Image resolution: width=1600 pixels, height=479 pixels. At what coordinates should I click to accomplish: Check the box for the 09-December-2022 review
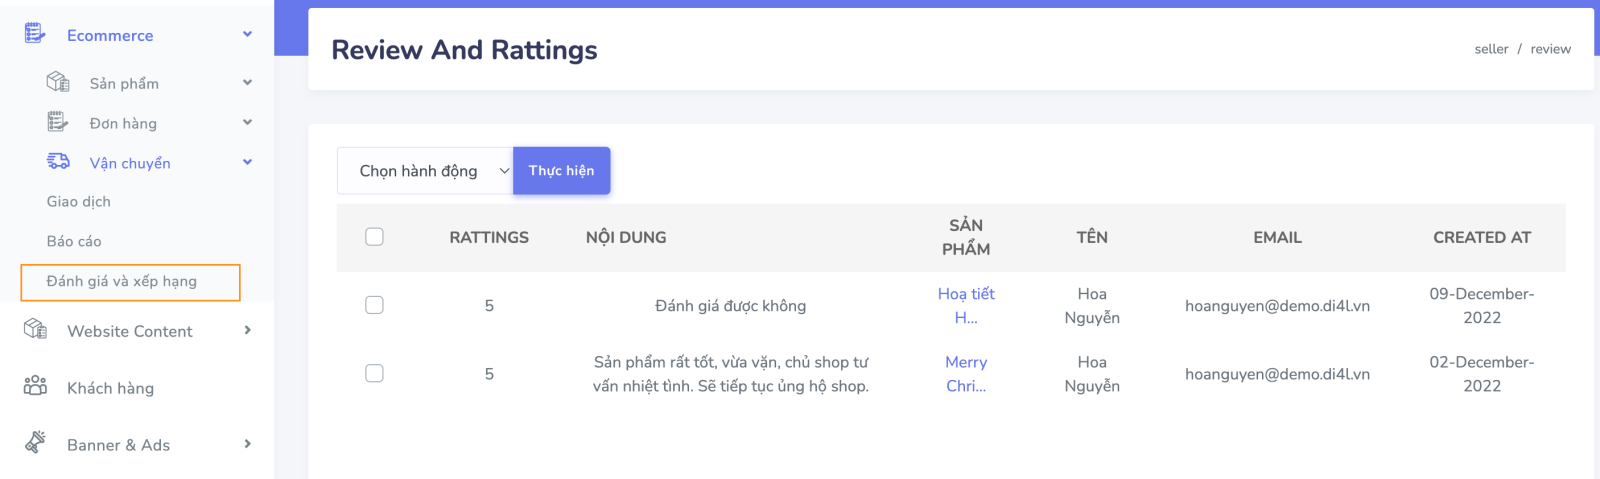pos(374,305)
